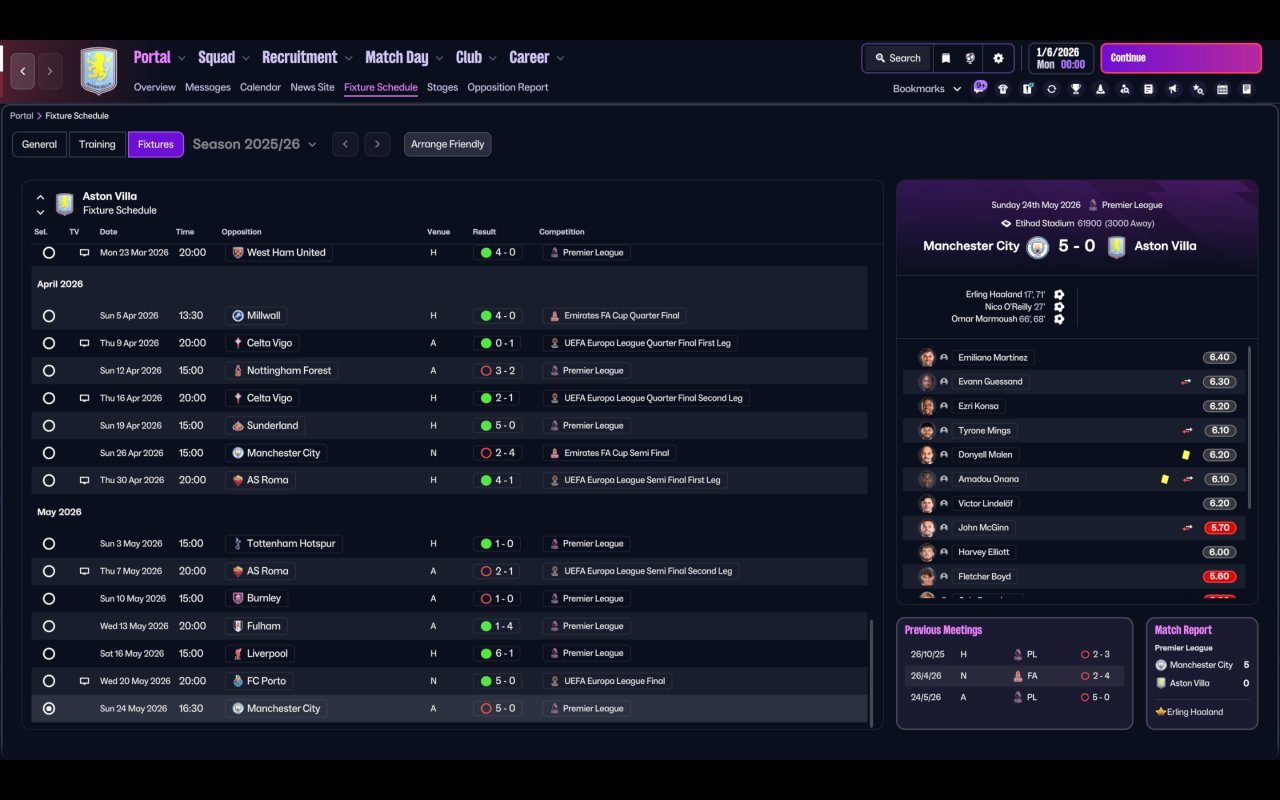The image size is (1280, 800).
Task: Click the Arrange Friendly button
Action: coord(447,144)
